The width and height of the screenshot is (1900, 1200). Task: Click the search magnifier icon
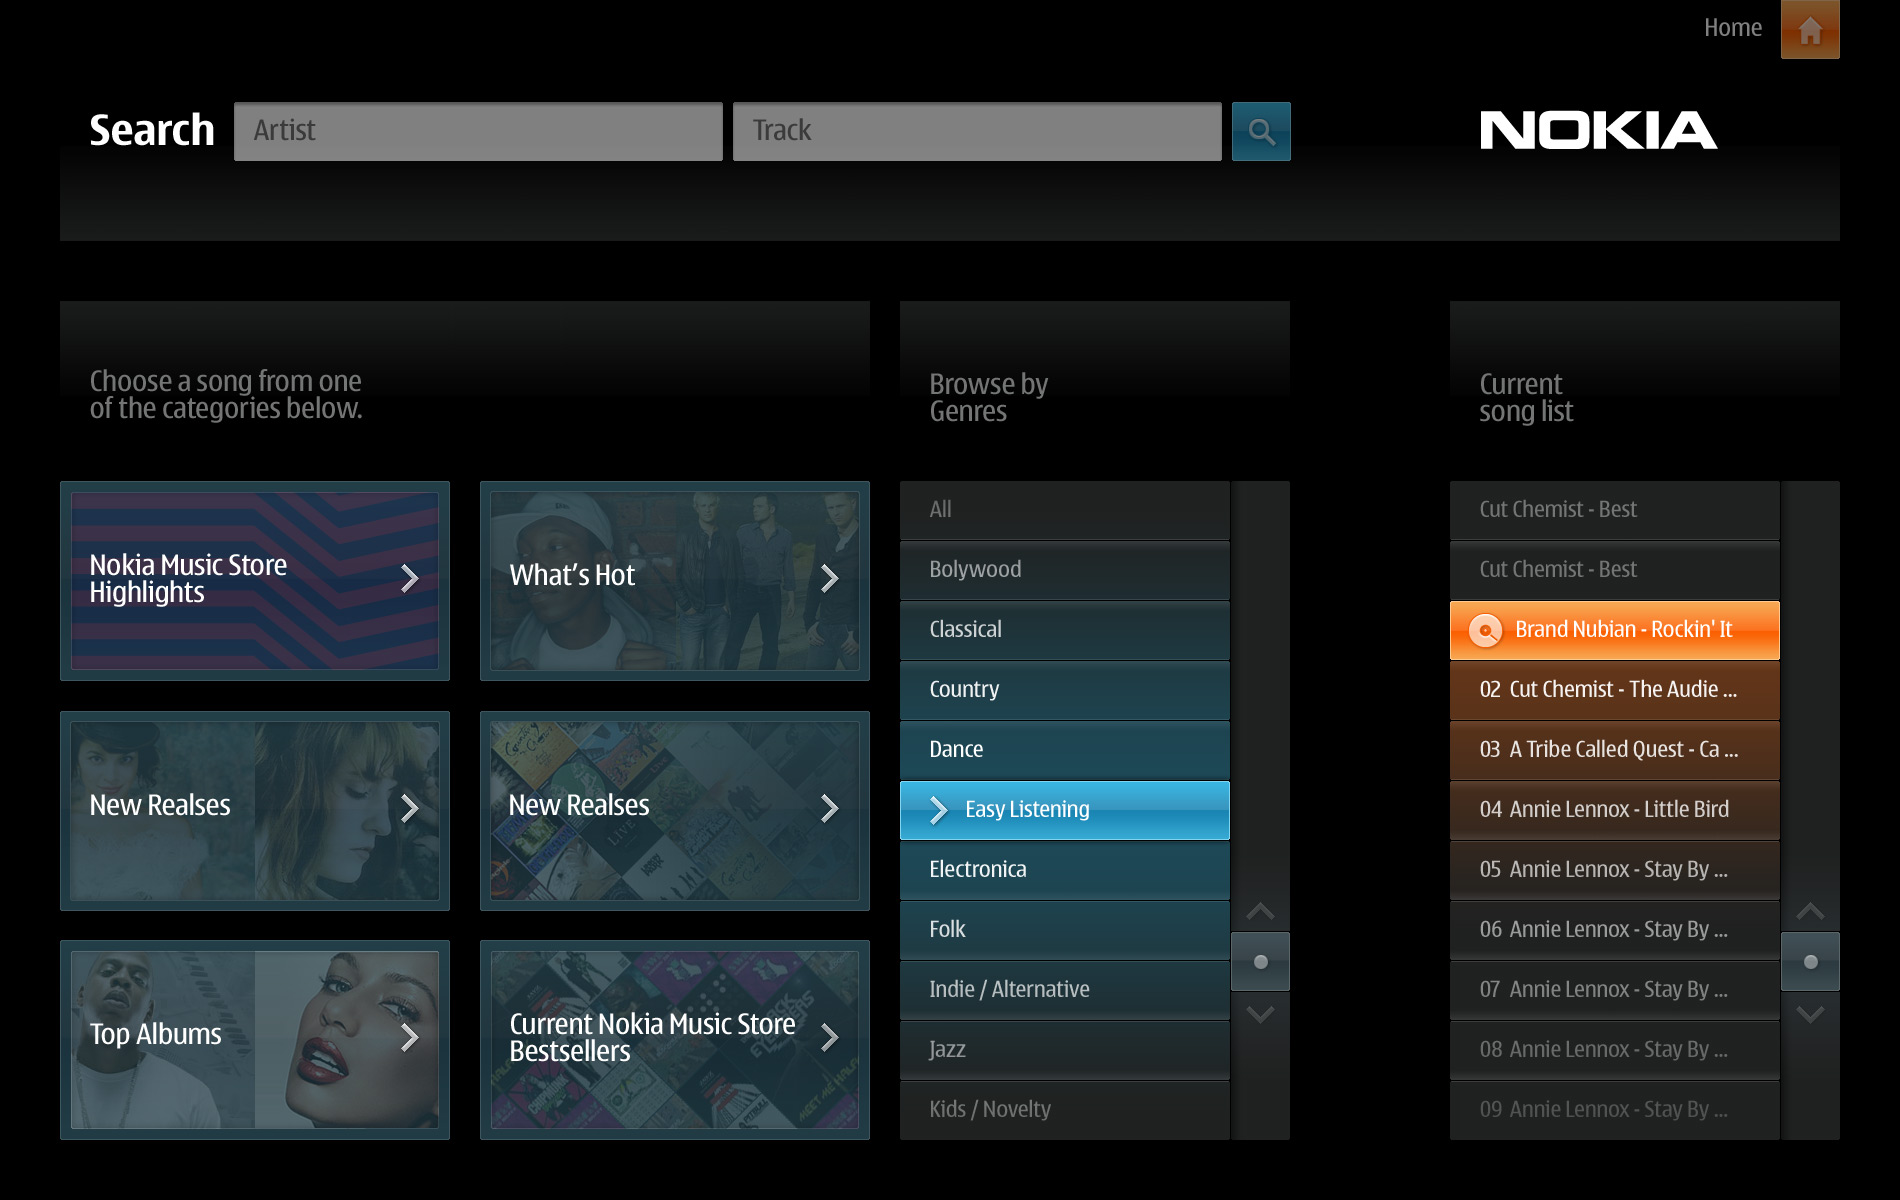1260,131
